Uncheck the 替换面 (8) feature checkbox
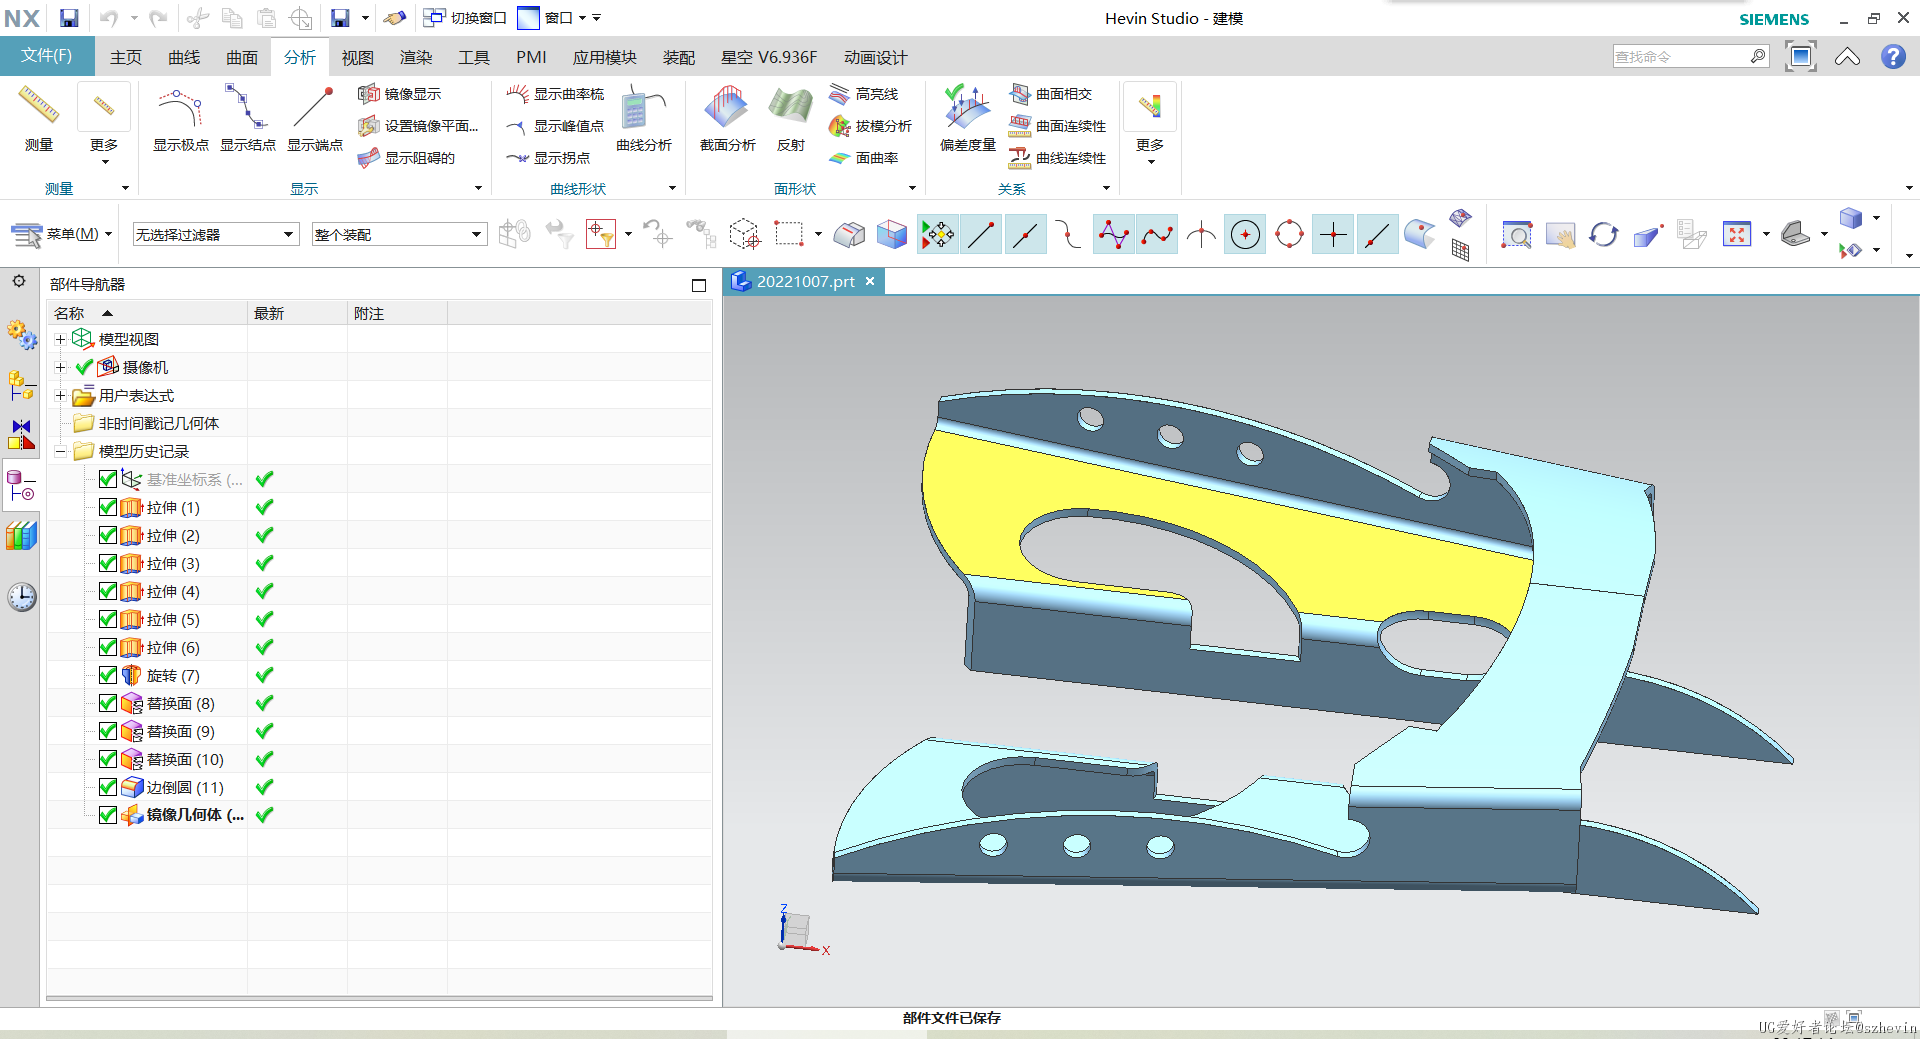 108,703
